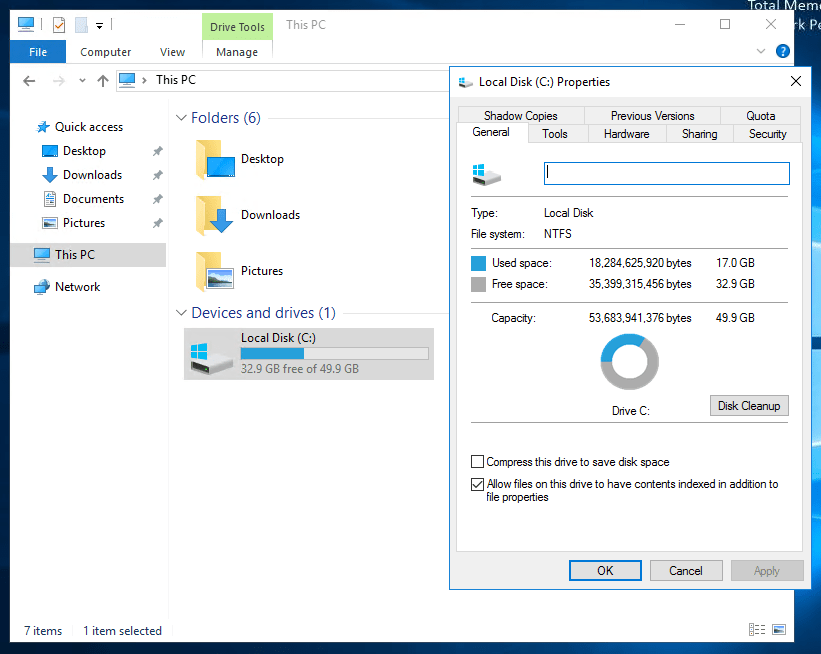Viewport: 821px width, 654px height.
Task: Enable Compress this drive to save disk space
Action: coord(478,462)
